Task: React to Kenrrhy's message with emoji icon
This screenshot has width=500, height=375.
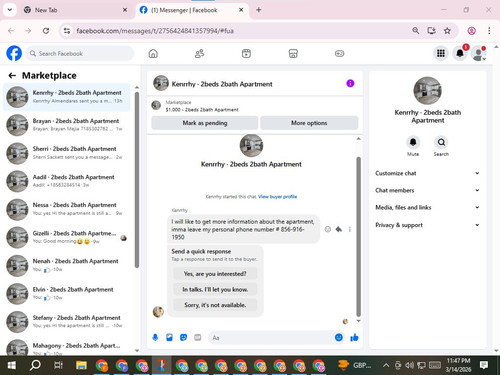Action: coord(328,229)
